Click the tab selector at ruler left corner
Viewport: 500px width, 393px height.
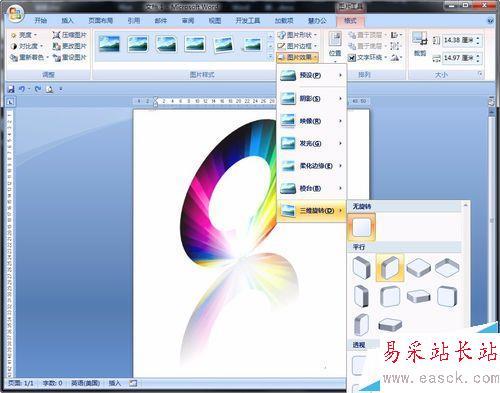pyautogui.click(x=10, y=102)
